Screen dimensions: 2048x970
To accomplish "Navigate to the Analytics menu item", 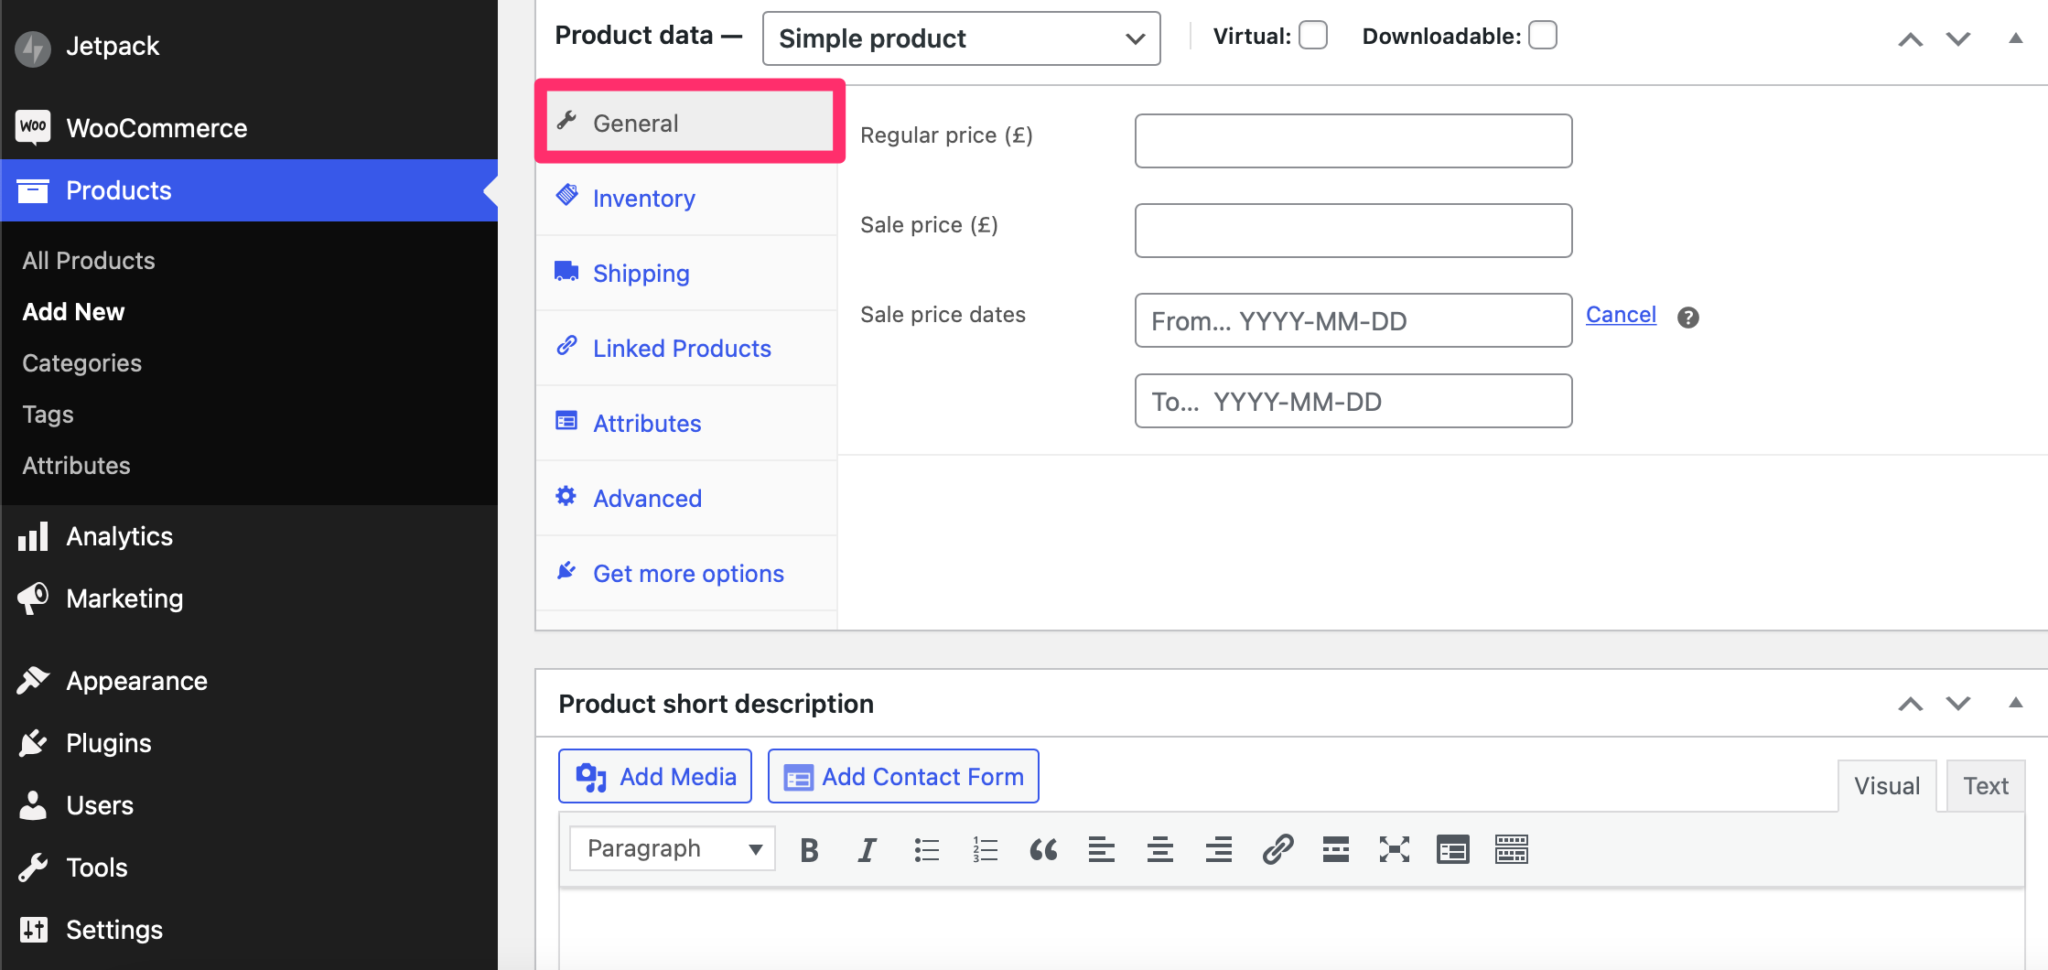I will [119, 536].
